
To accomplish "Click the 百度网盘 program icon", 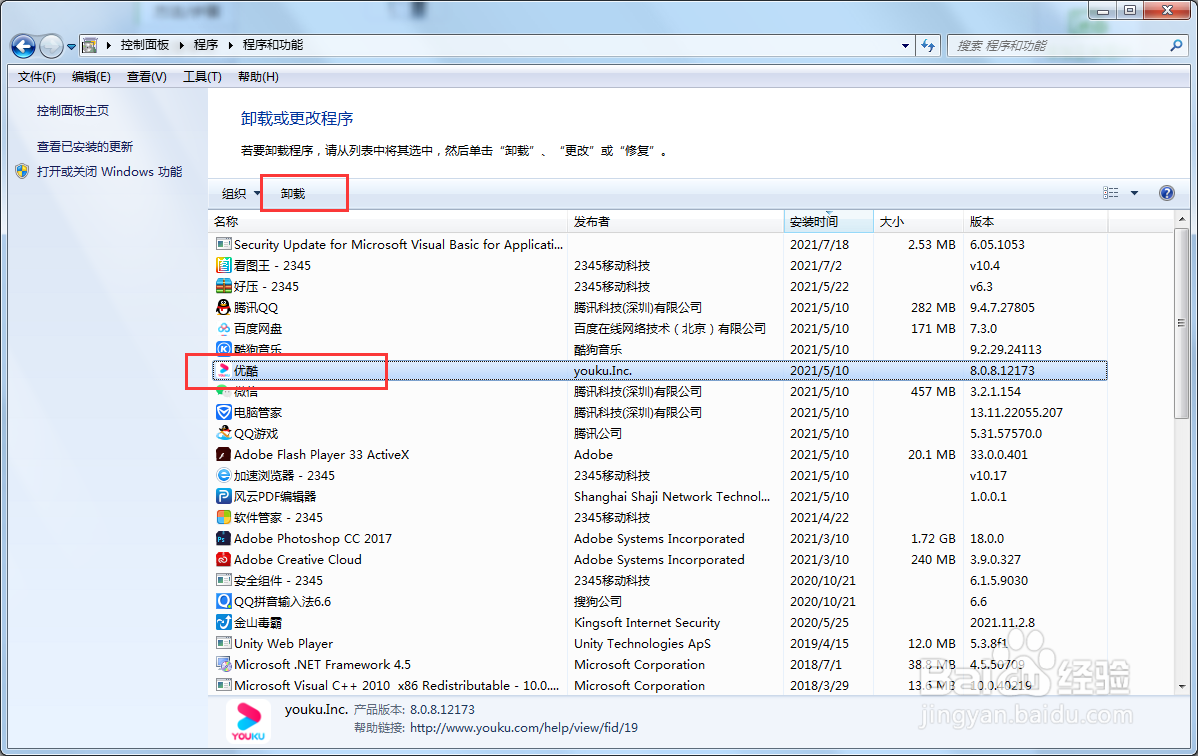I will pos(223,329).
